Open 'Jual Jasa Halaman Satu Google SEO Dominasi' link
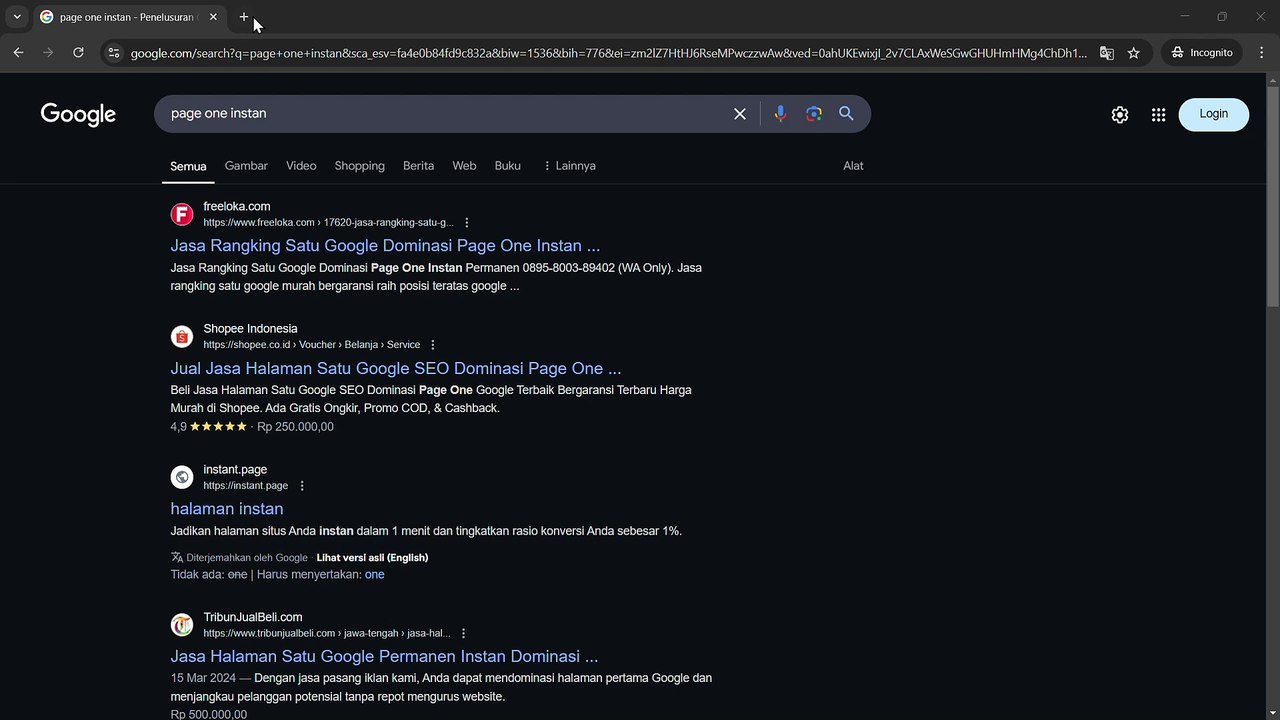 [396, 368]
